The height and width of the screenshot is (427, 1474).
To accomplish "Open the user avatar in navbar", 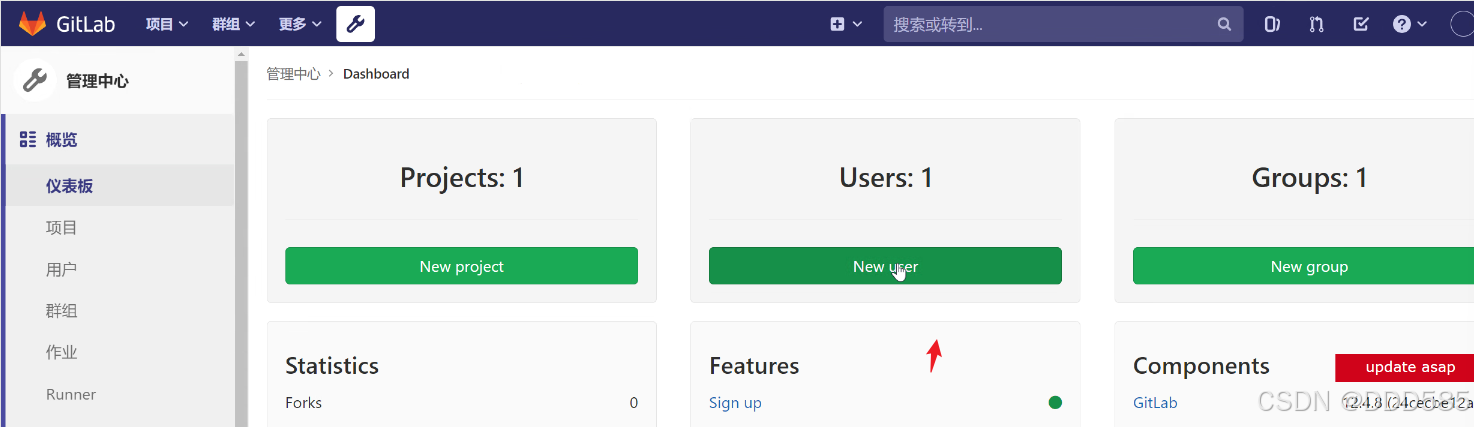I will [1462, 24].
